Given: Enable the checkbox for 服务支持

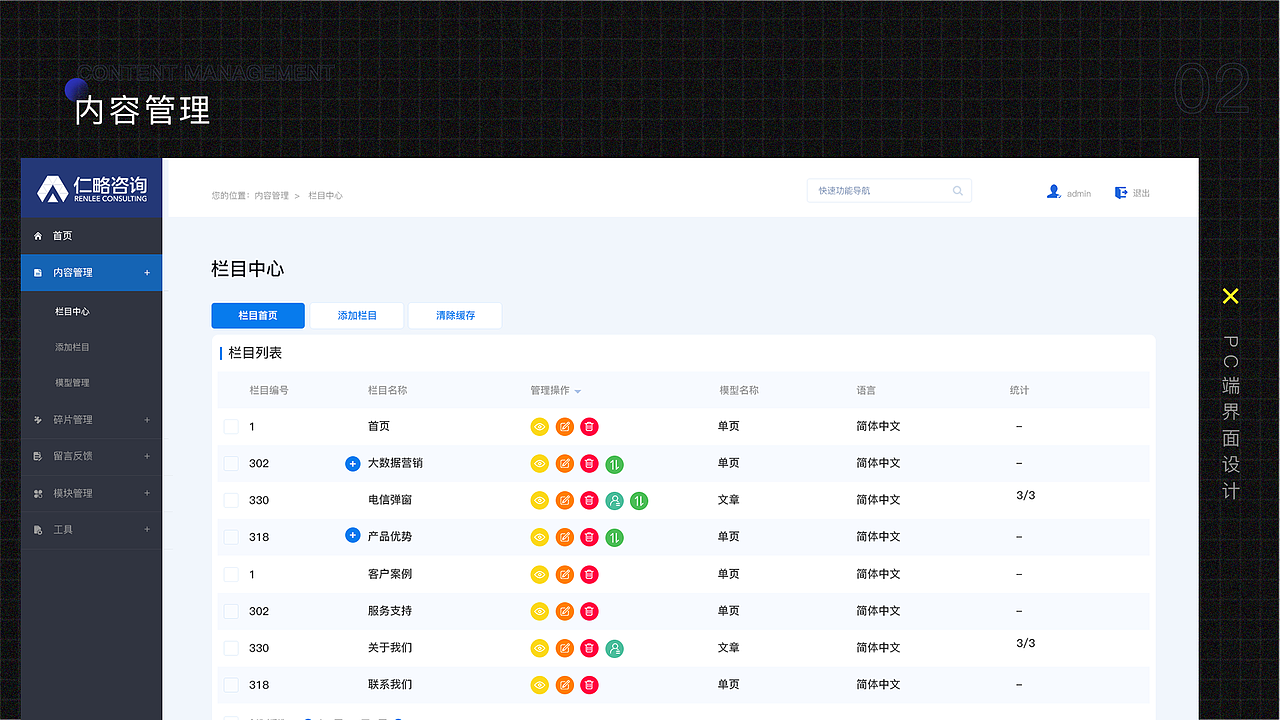Looking at the screenshot, I should point(231,611).
